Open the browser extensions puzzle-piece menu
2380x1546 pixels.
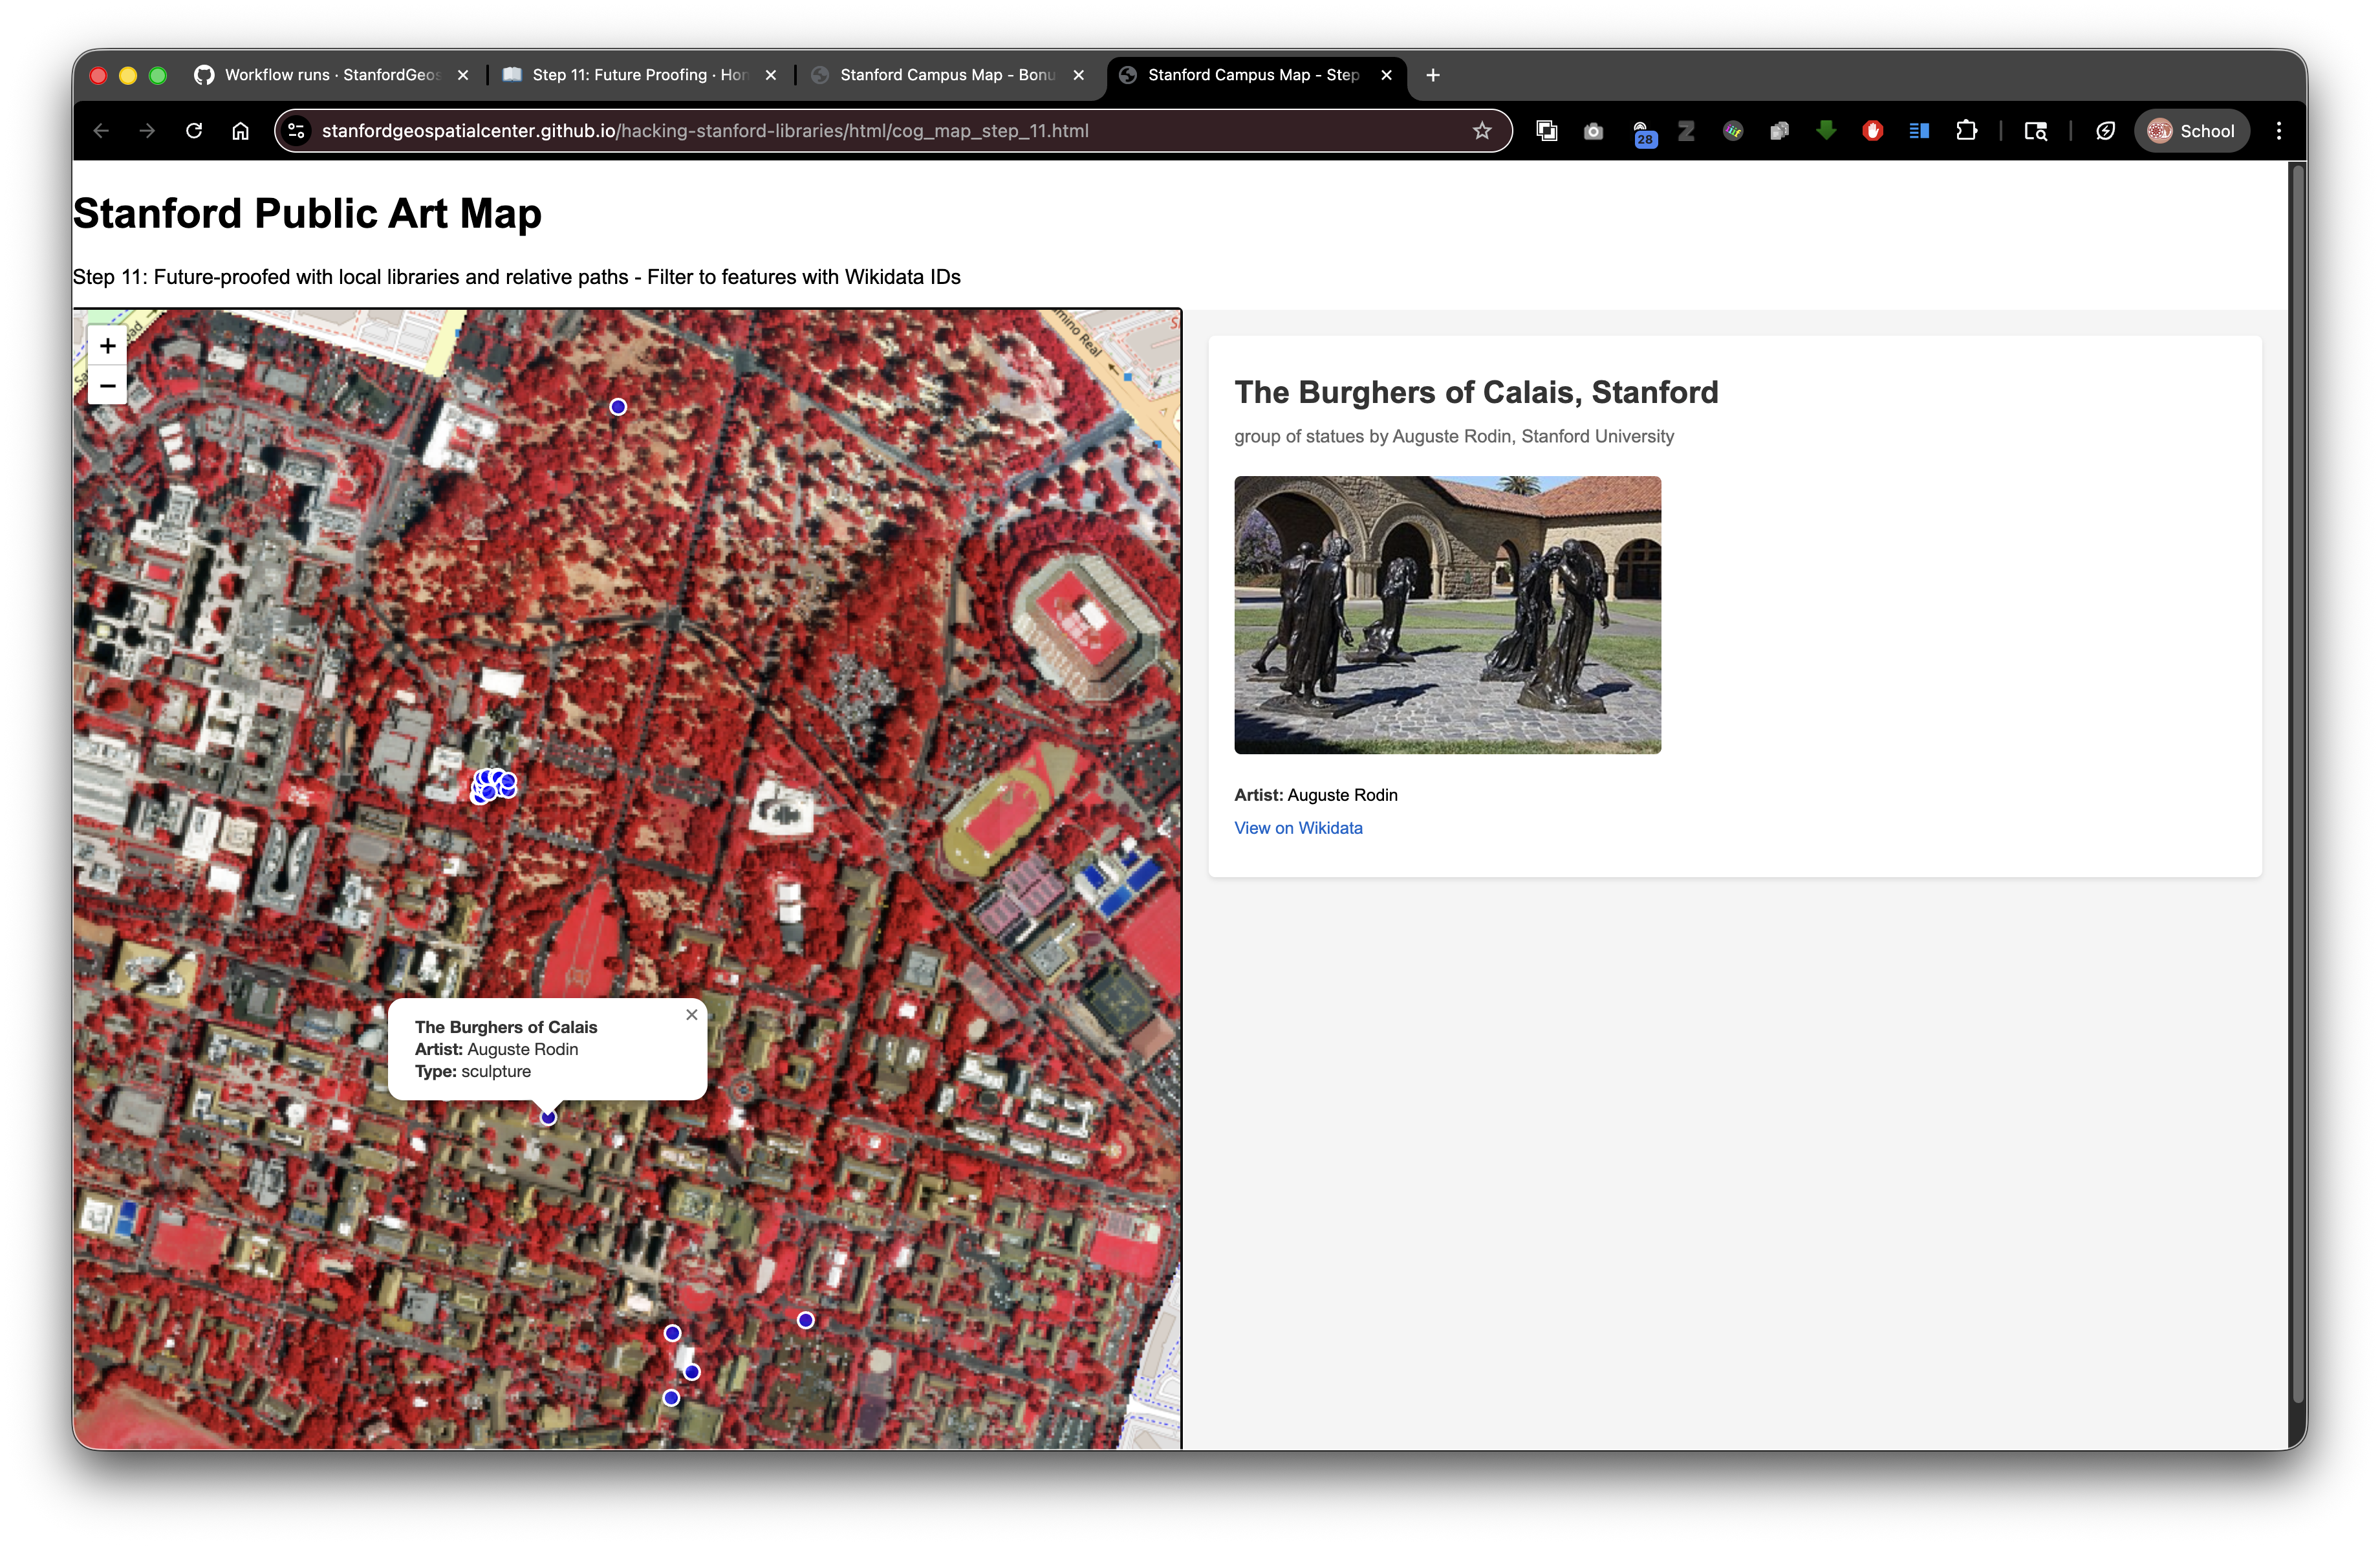click(1967, 130)
